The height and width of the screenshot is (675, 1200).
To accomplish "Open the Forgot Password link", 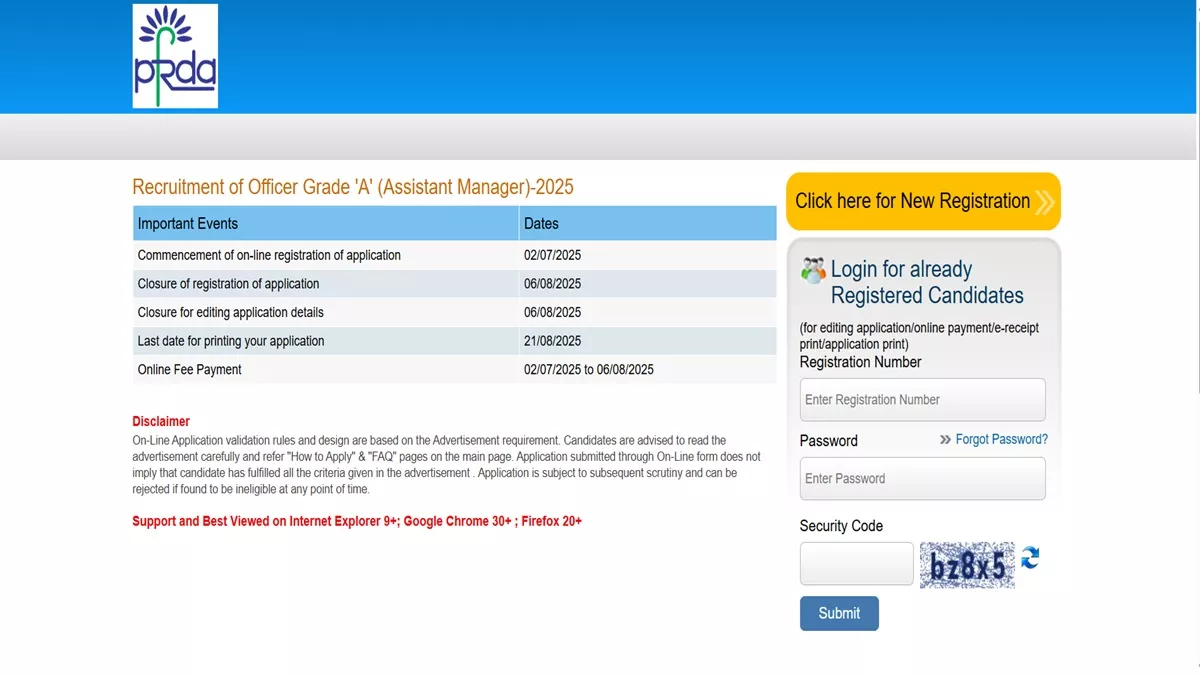I will pos(1002,440).
